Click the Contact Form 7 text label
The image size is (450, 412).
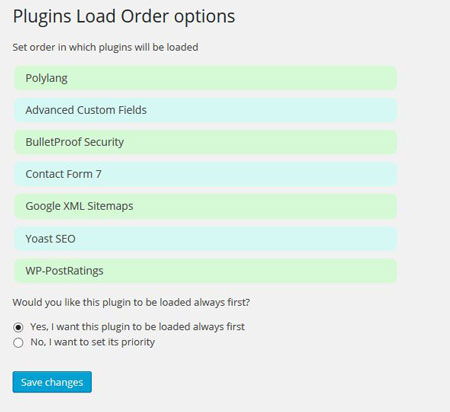click(63, 174)
